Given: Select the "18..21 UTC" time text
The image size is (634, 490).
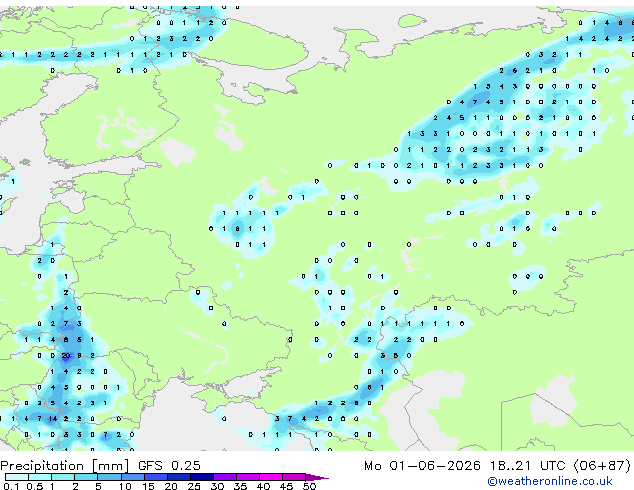Looking at the screenshot, I should pyautogui.click(x=527, y=466).
